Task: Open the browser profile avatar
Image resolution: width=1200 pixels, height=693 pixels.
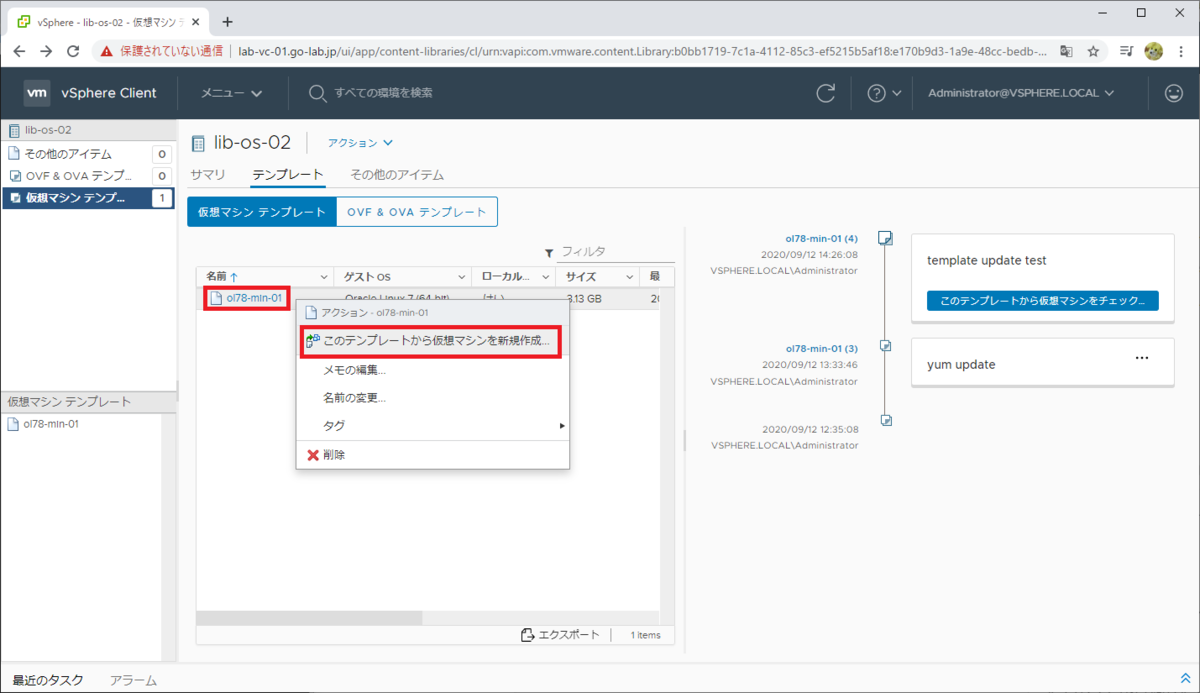Action: (x=1153, y=51)
